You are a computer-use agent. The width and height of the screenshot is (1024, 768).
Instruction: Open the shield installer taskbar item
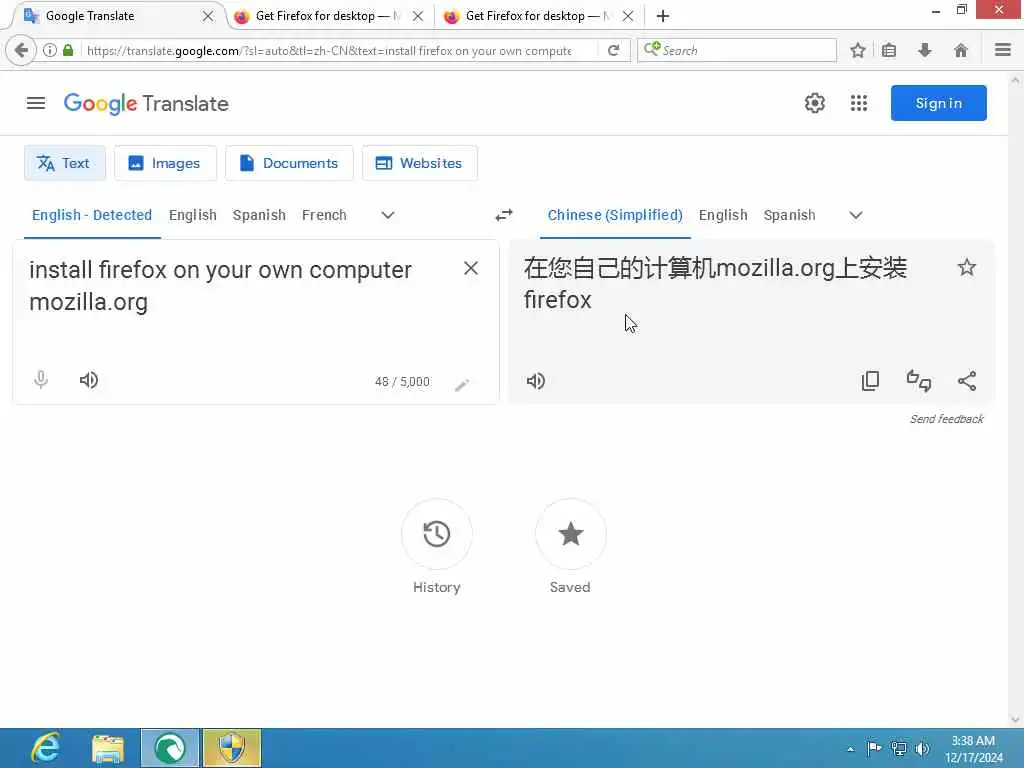tap(232, 748)
